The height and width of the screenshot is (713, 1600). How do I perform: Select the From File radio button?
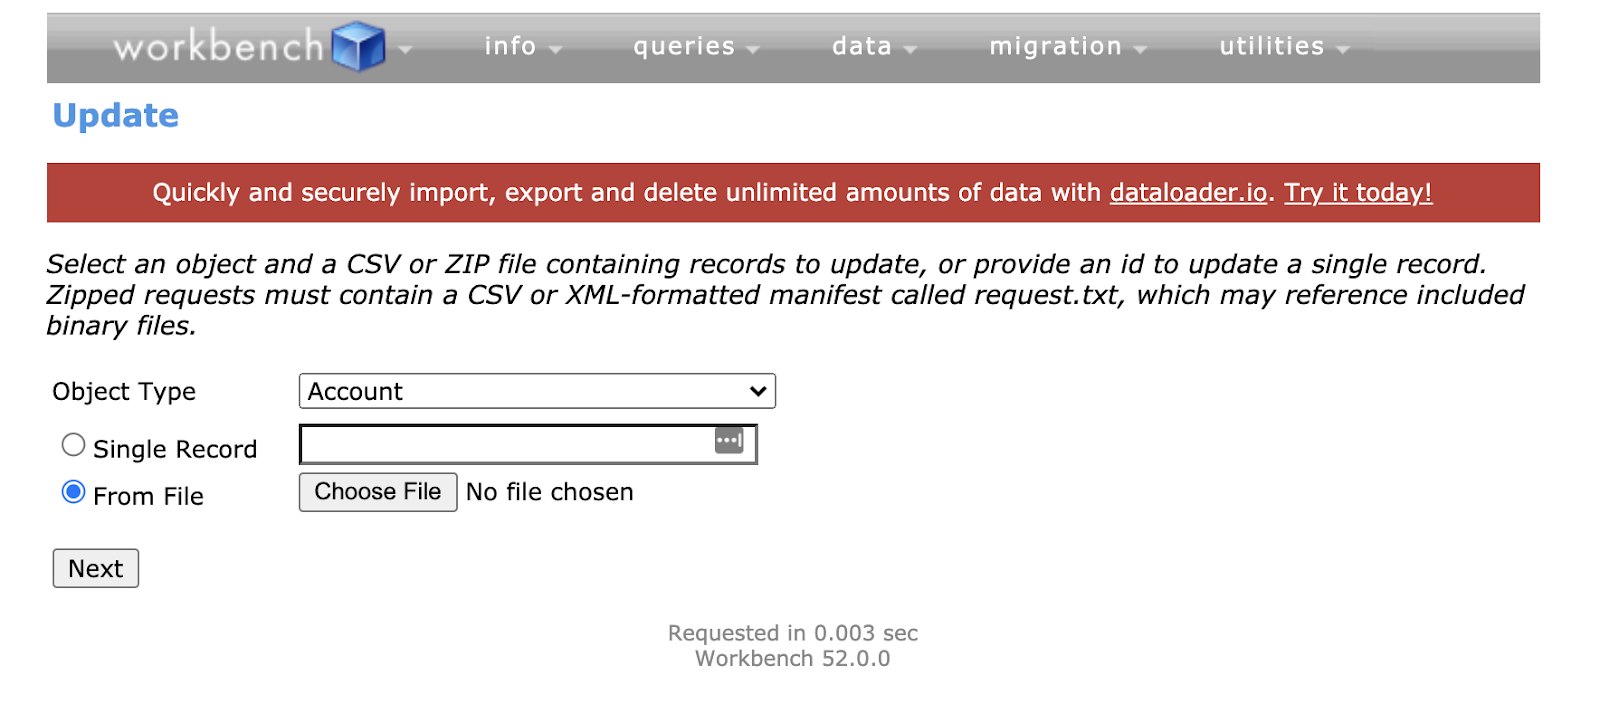pos(73,492)
